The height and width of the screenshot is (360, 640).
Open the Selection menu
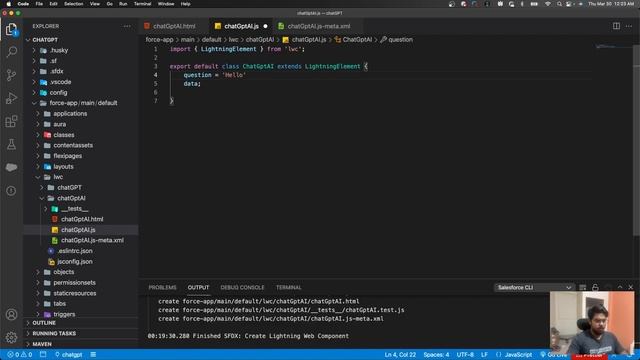73,4
